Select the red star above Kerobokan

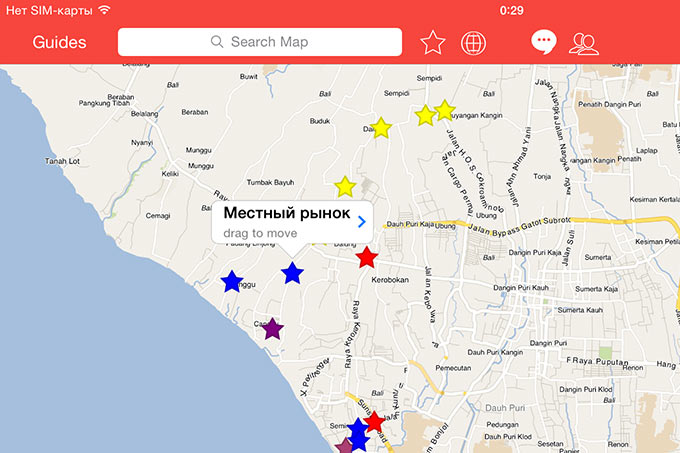click(367, 257)
